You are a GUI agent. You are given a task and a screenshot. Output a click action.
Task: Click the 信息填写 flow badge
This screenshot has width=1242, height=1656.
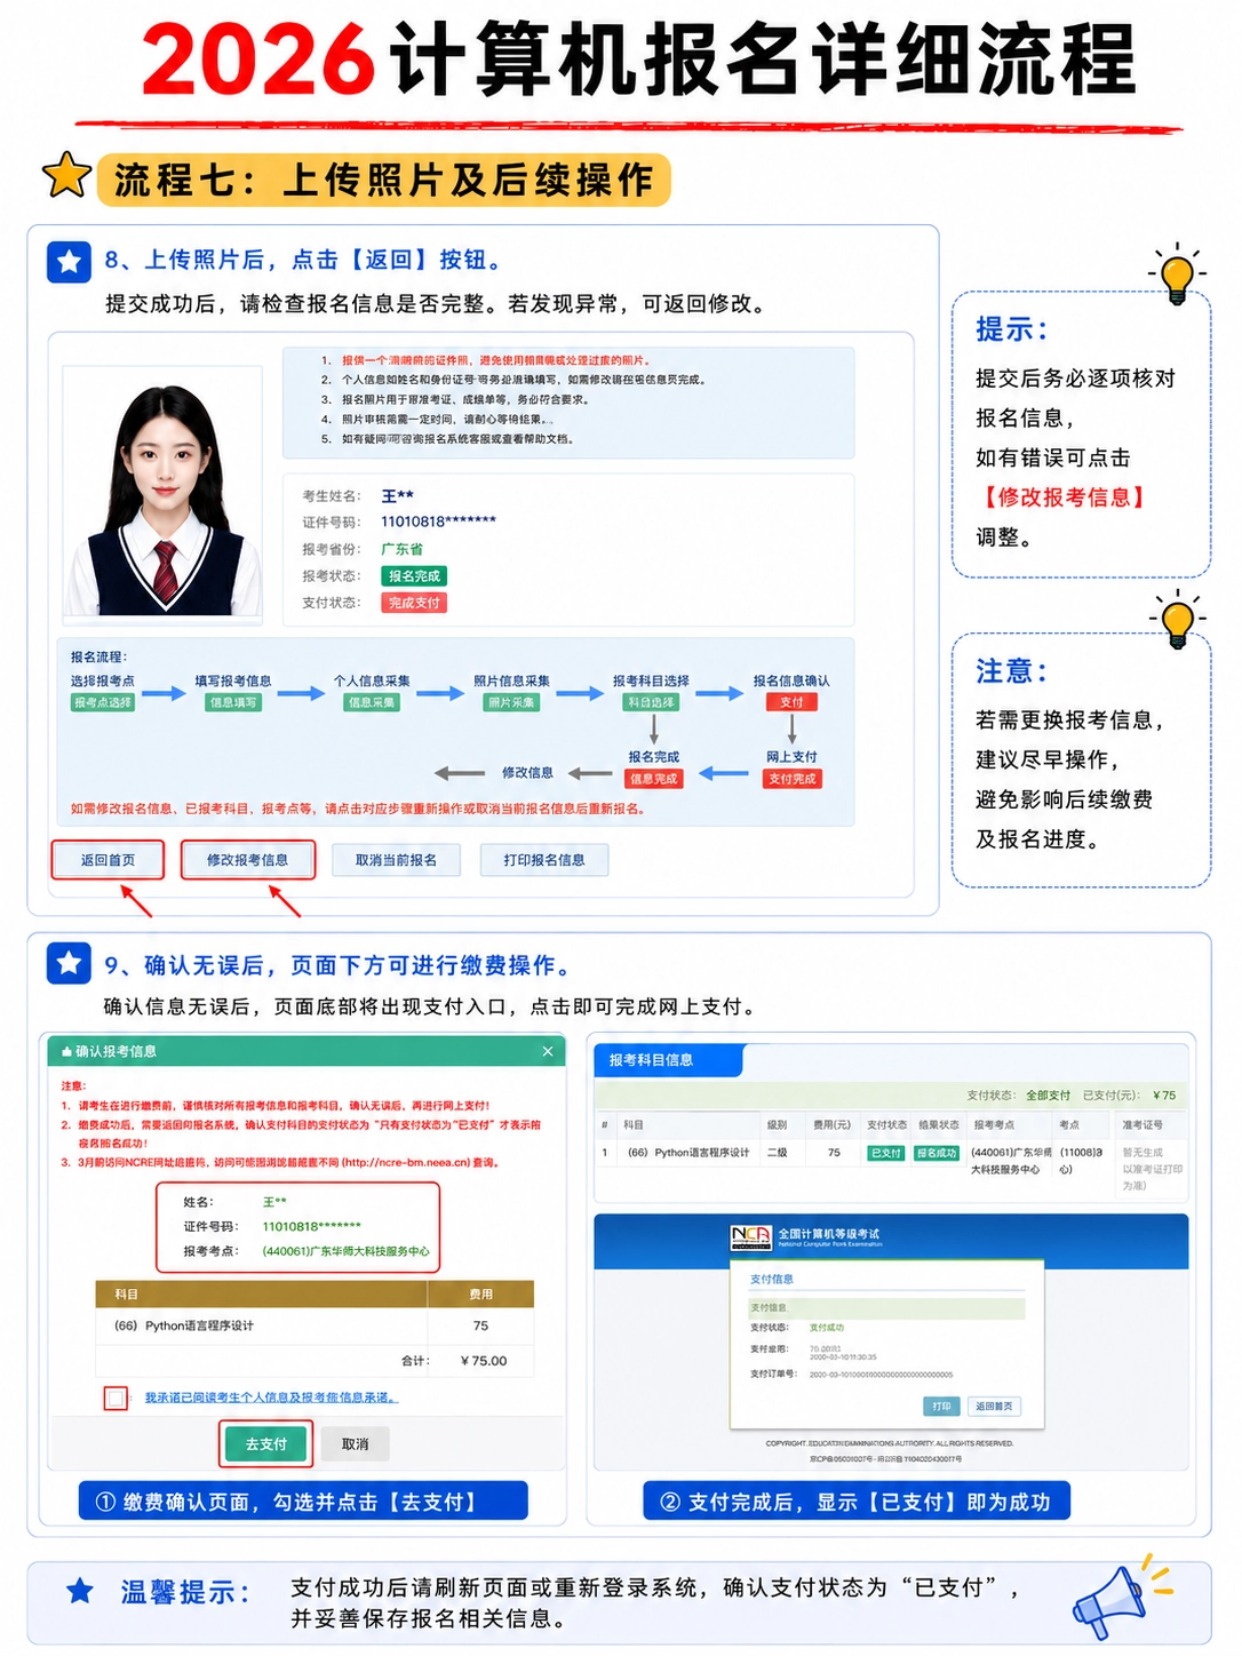point(233,702)
